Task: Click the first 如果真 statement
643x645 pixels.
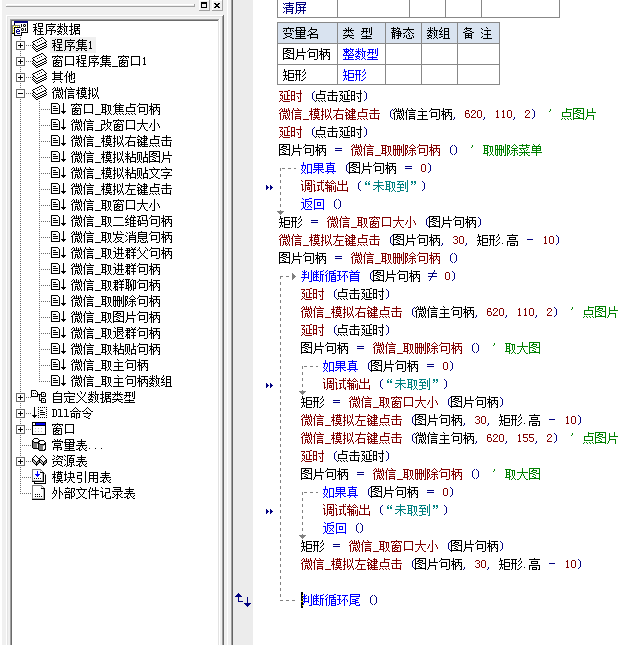Action: (x=366, y=168)
